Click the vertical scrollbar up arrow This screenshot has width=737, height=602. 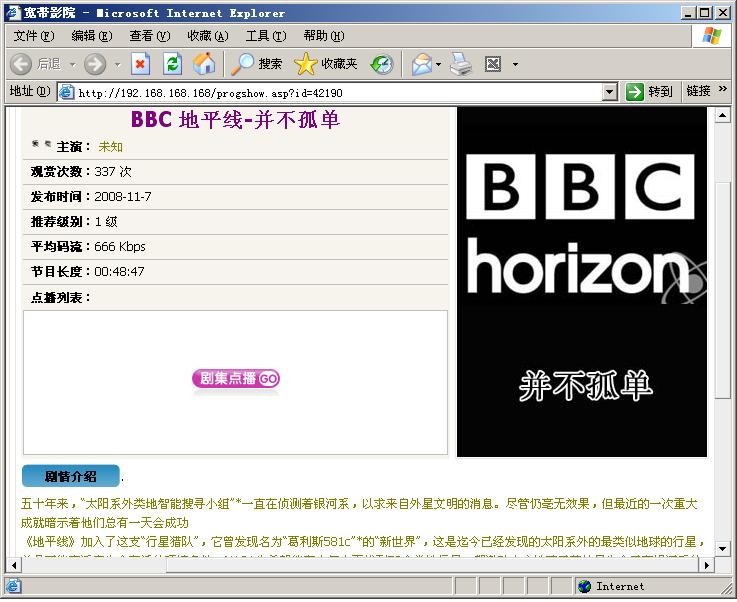(x=722, y=115)
